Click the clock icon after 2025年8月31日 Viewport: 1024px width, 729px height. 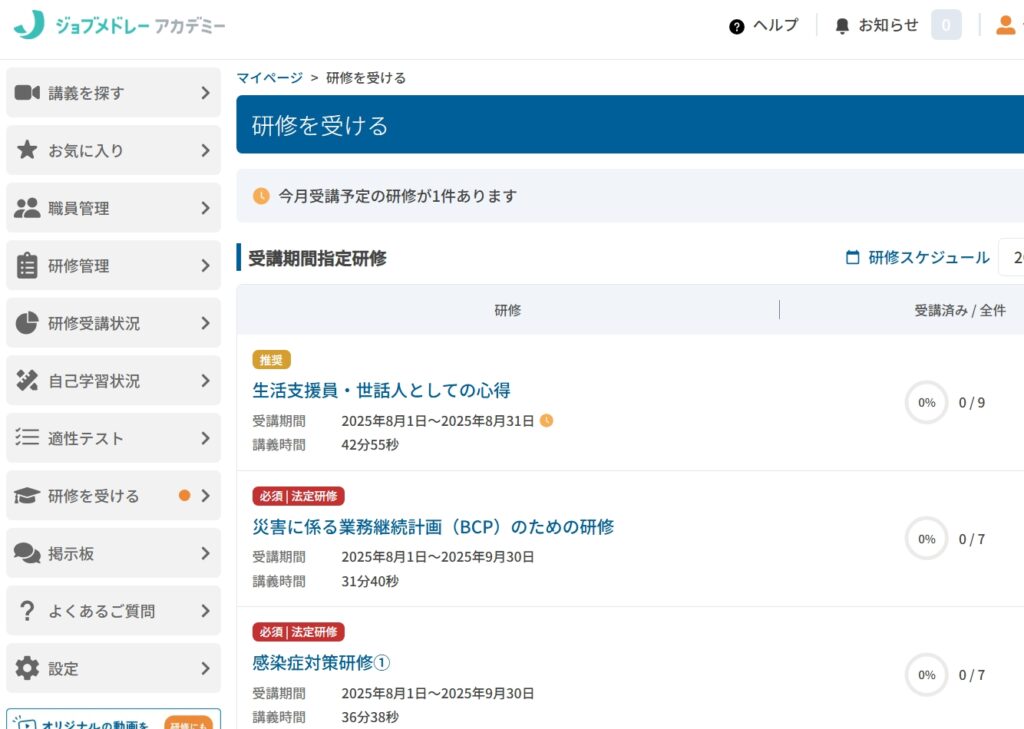coord(547,421)
